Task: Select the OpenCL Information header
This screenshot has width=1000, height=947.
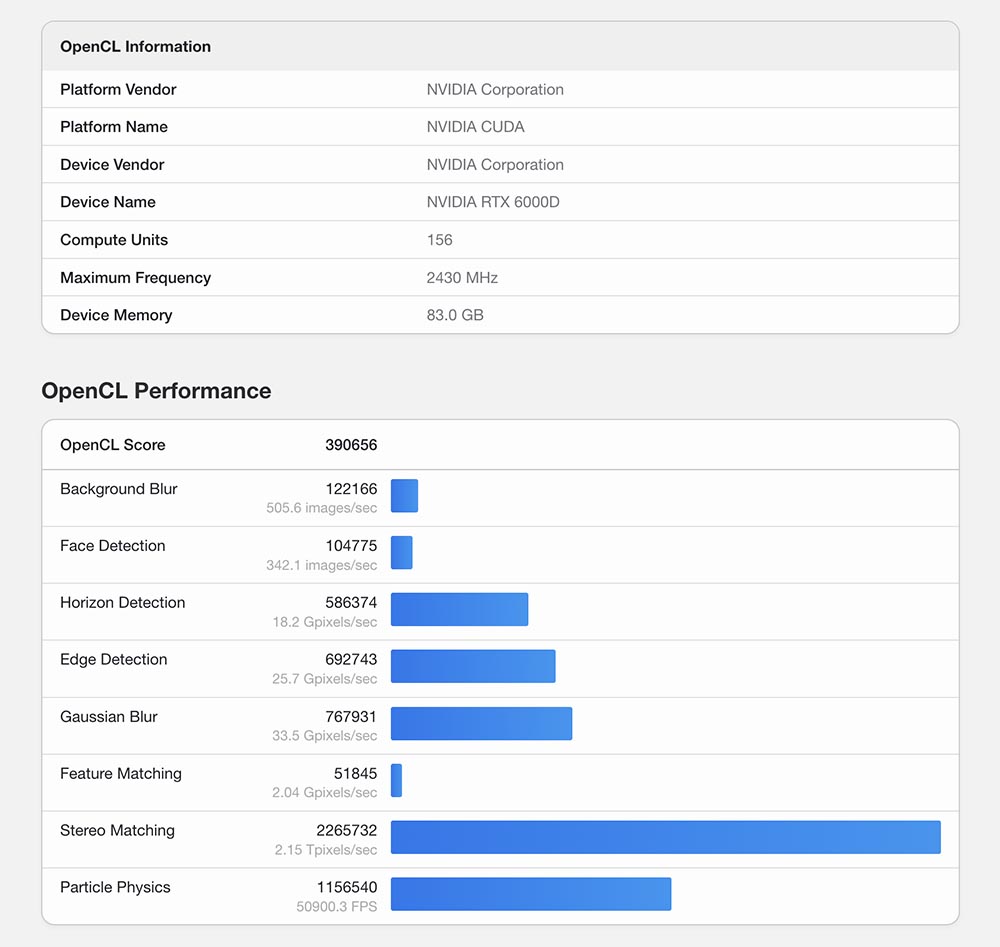Action: [135, 47]
